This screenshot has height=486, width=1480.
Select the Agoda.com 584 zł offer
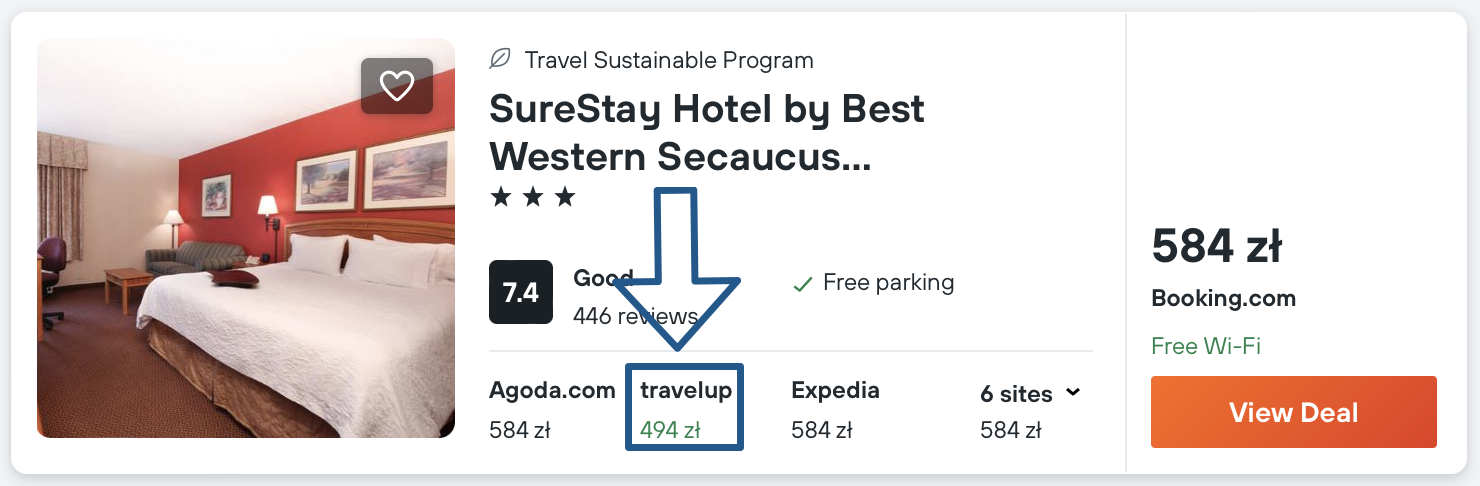click(551, 410)
